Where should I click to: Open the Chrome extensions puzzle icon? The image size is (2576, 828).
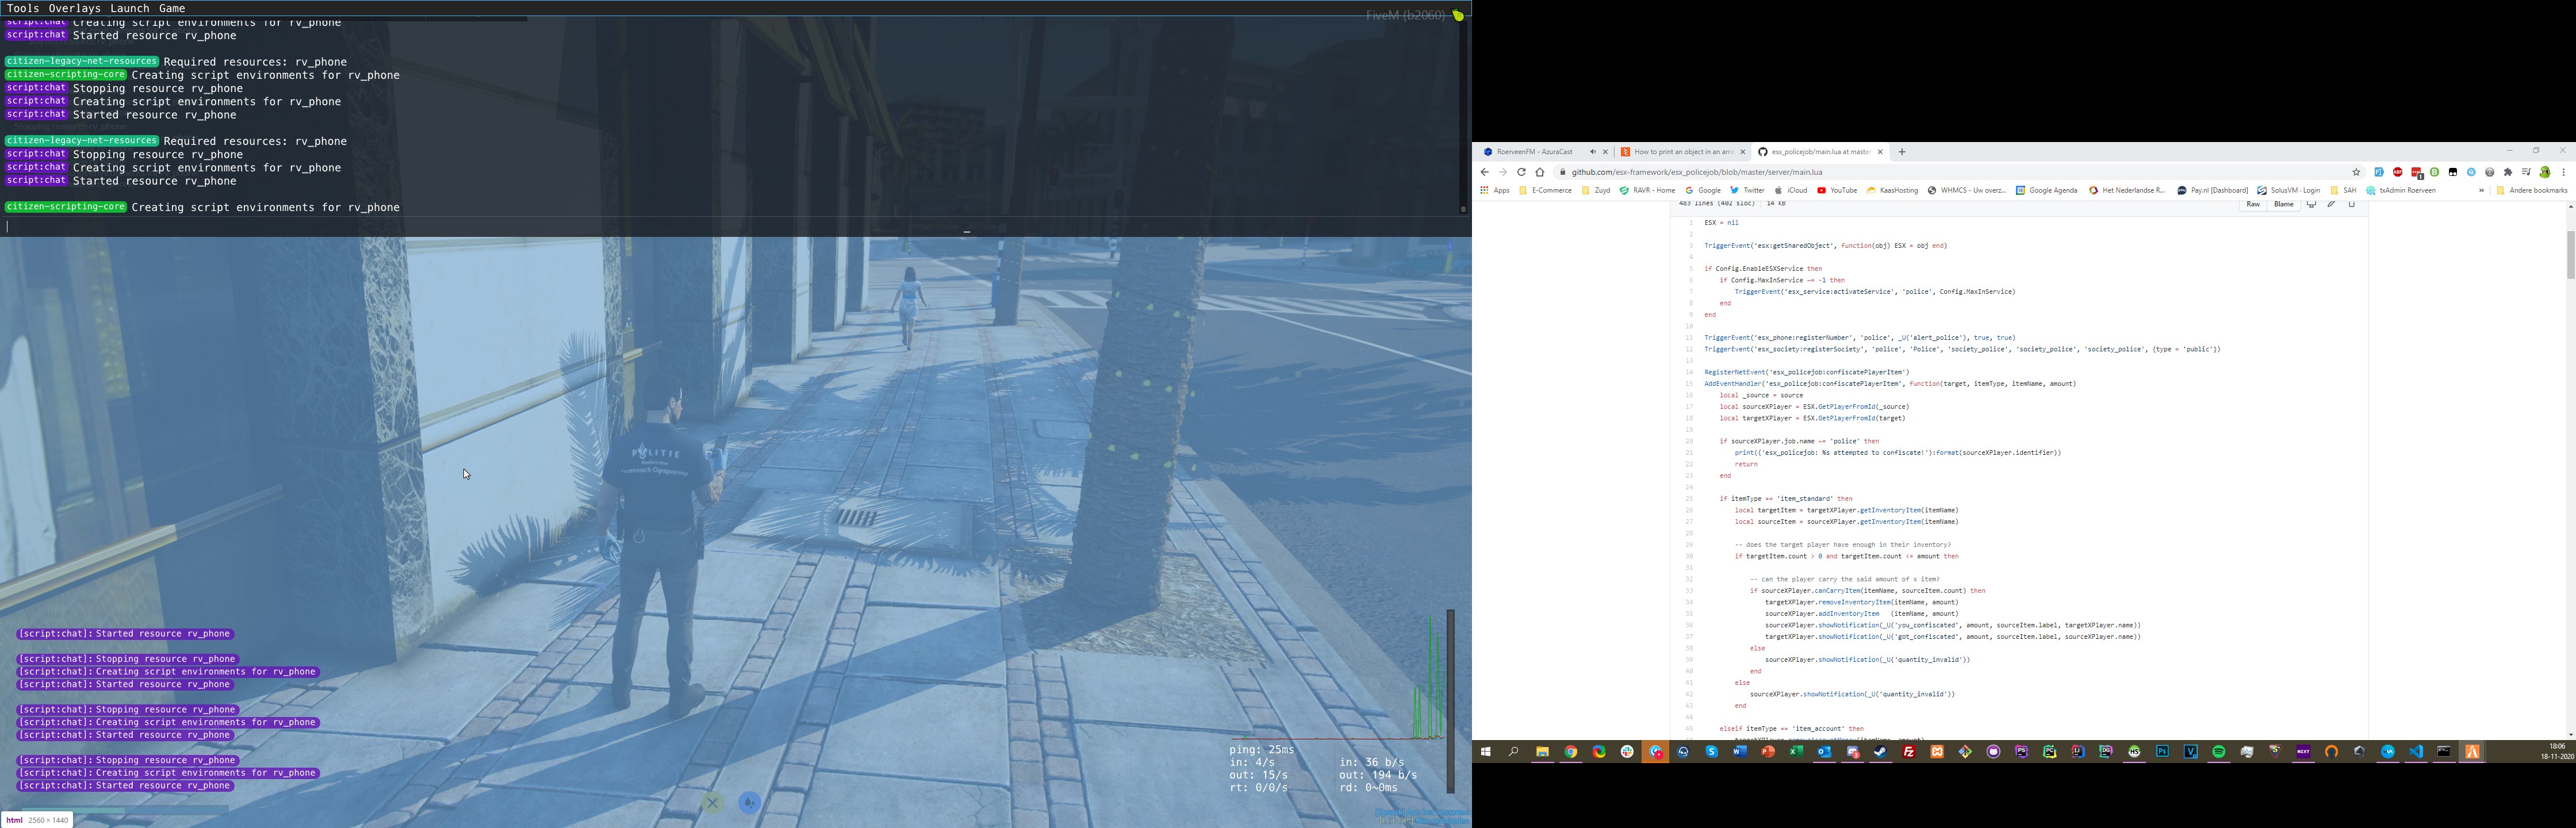coord(2508,172)
